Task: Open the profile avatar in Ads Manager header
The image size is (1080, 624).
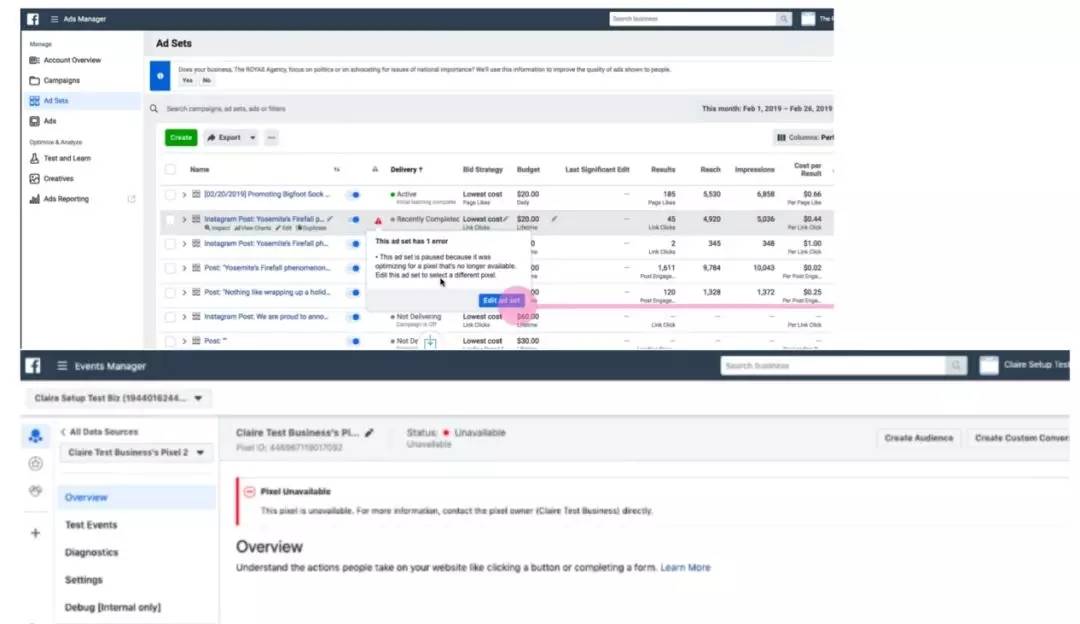Action: (808, 19)
